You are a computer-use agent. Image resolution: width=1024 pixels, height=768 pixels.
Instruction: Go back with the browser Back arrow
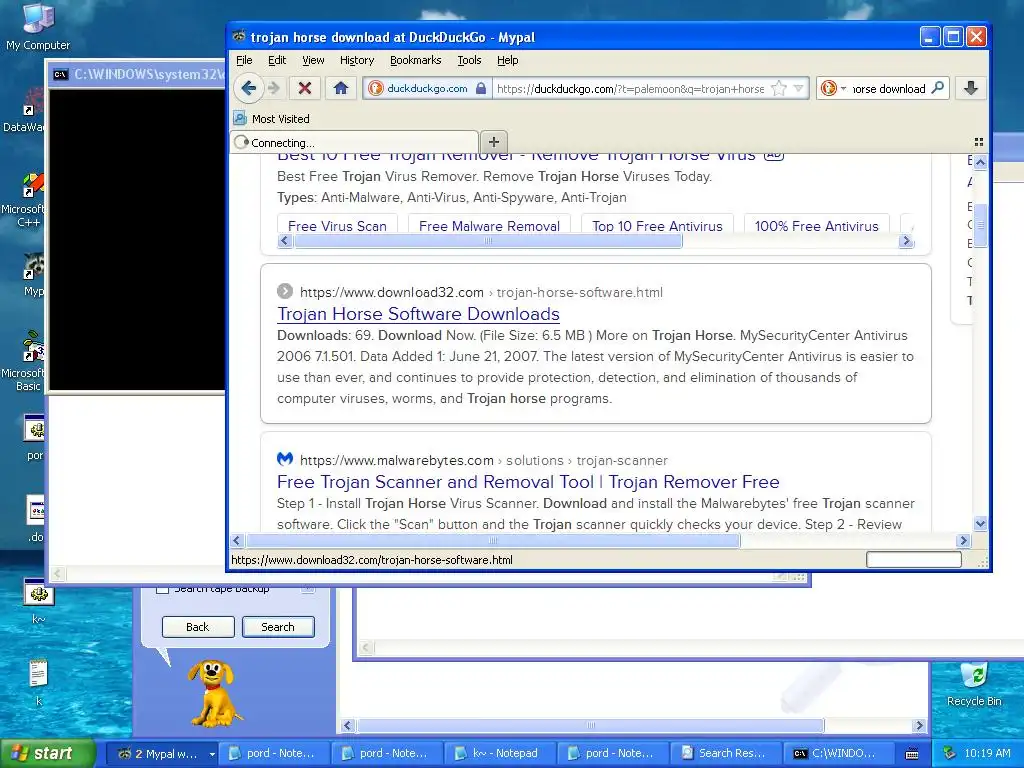point(248,88)
